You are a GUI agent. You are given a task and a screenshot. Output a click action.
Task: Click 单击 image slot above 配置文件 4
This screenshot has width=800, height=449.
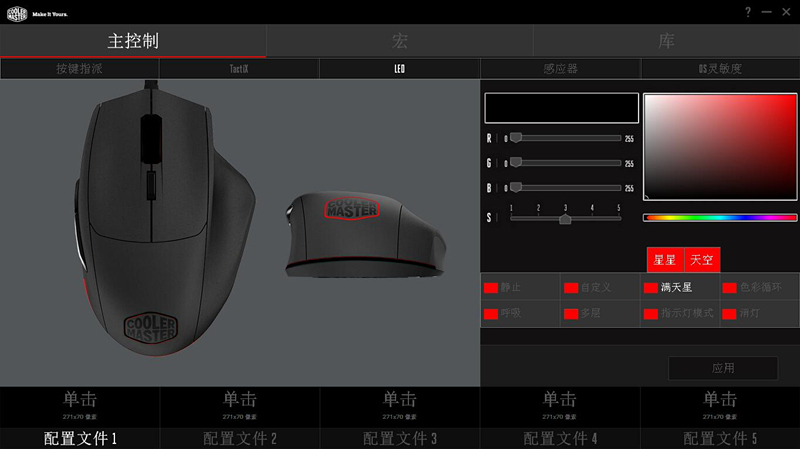[560, 407]
